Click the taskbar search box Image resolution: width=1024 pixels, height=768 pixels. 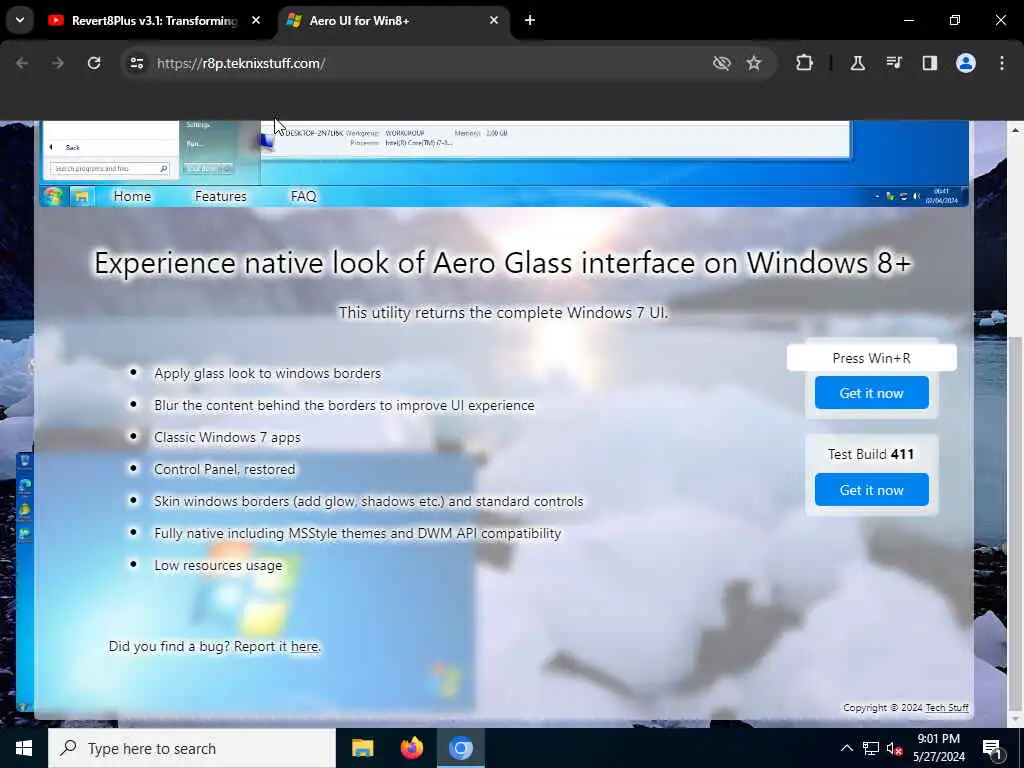tap(192, 748)
